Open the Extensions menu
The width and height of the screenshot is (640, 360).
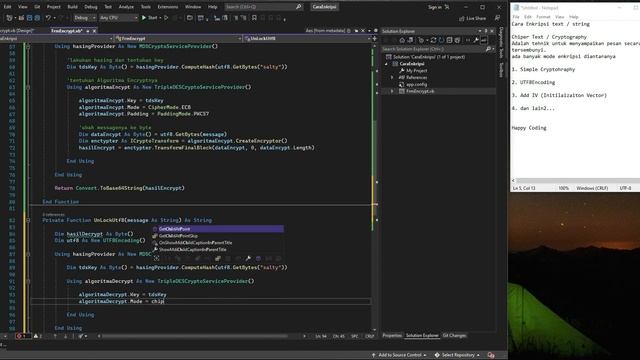(x=168, y=7)
